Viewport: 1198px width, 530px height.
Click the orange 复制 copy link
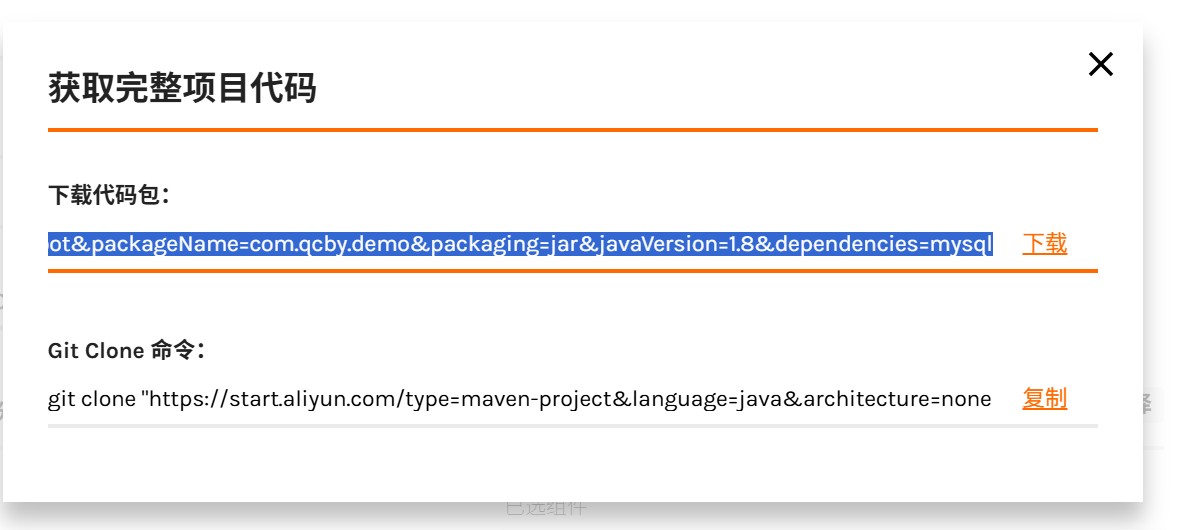(1044, 399)
